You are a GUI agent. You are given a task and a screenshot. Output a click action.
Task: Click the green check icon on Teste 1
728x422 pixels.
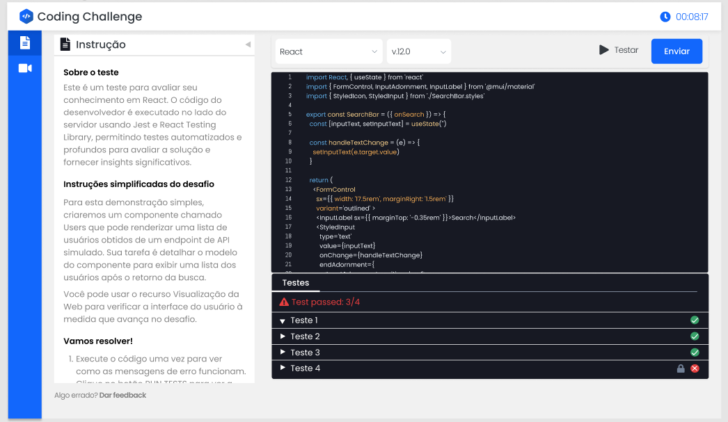click(x=694, y=320)
